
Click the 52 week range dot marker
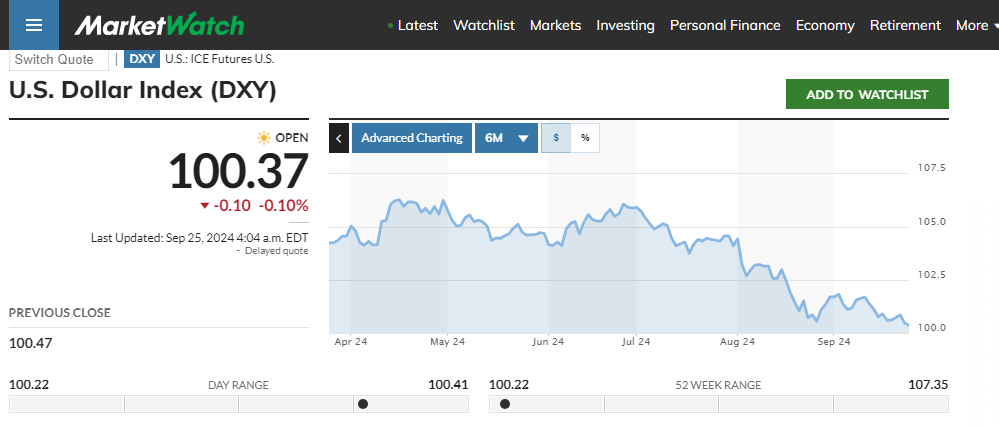click(x=505, y=404)
